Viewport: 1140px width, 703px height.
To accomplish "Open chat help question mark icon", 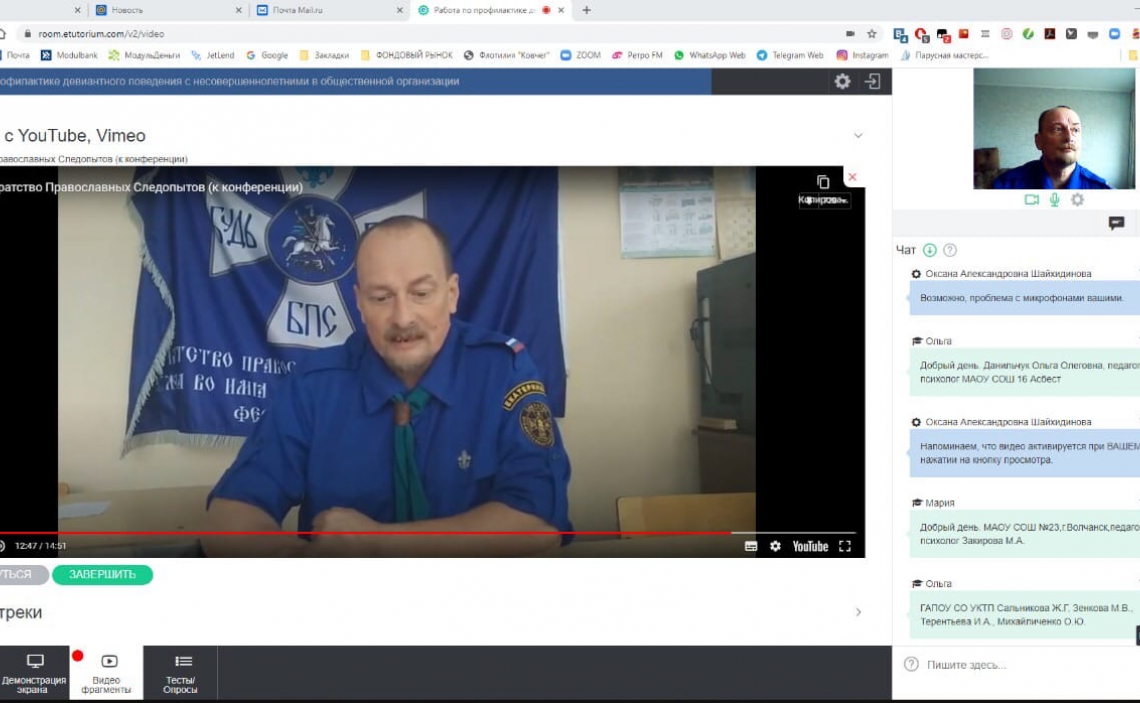I will pos(950,250).
